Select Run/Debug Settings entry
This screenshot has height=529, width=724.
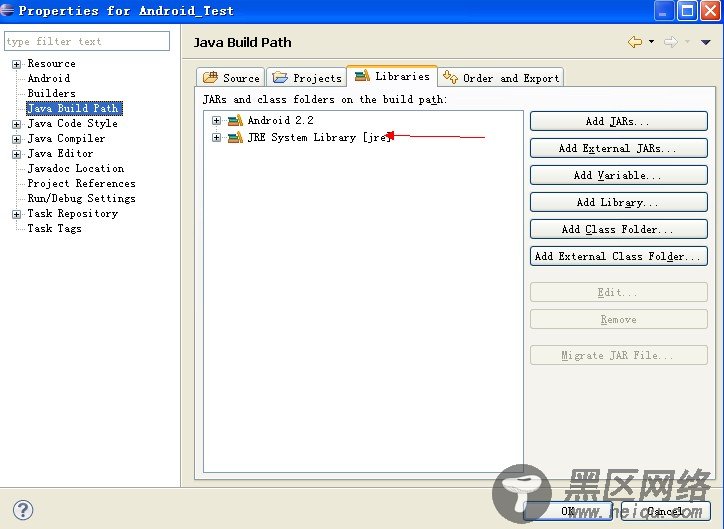pos(82,198)
